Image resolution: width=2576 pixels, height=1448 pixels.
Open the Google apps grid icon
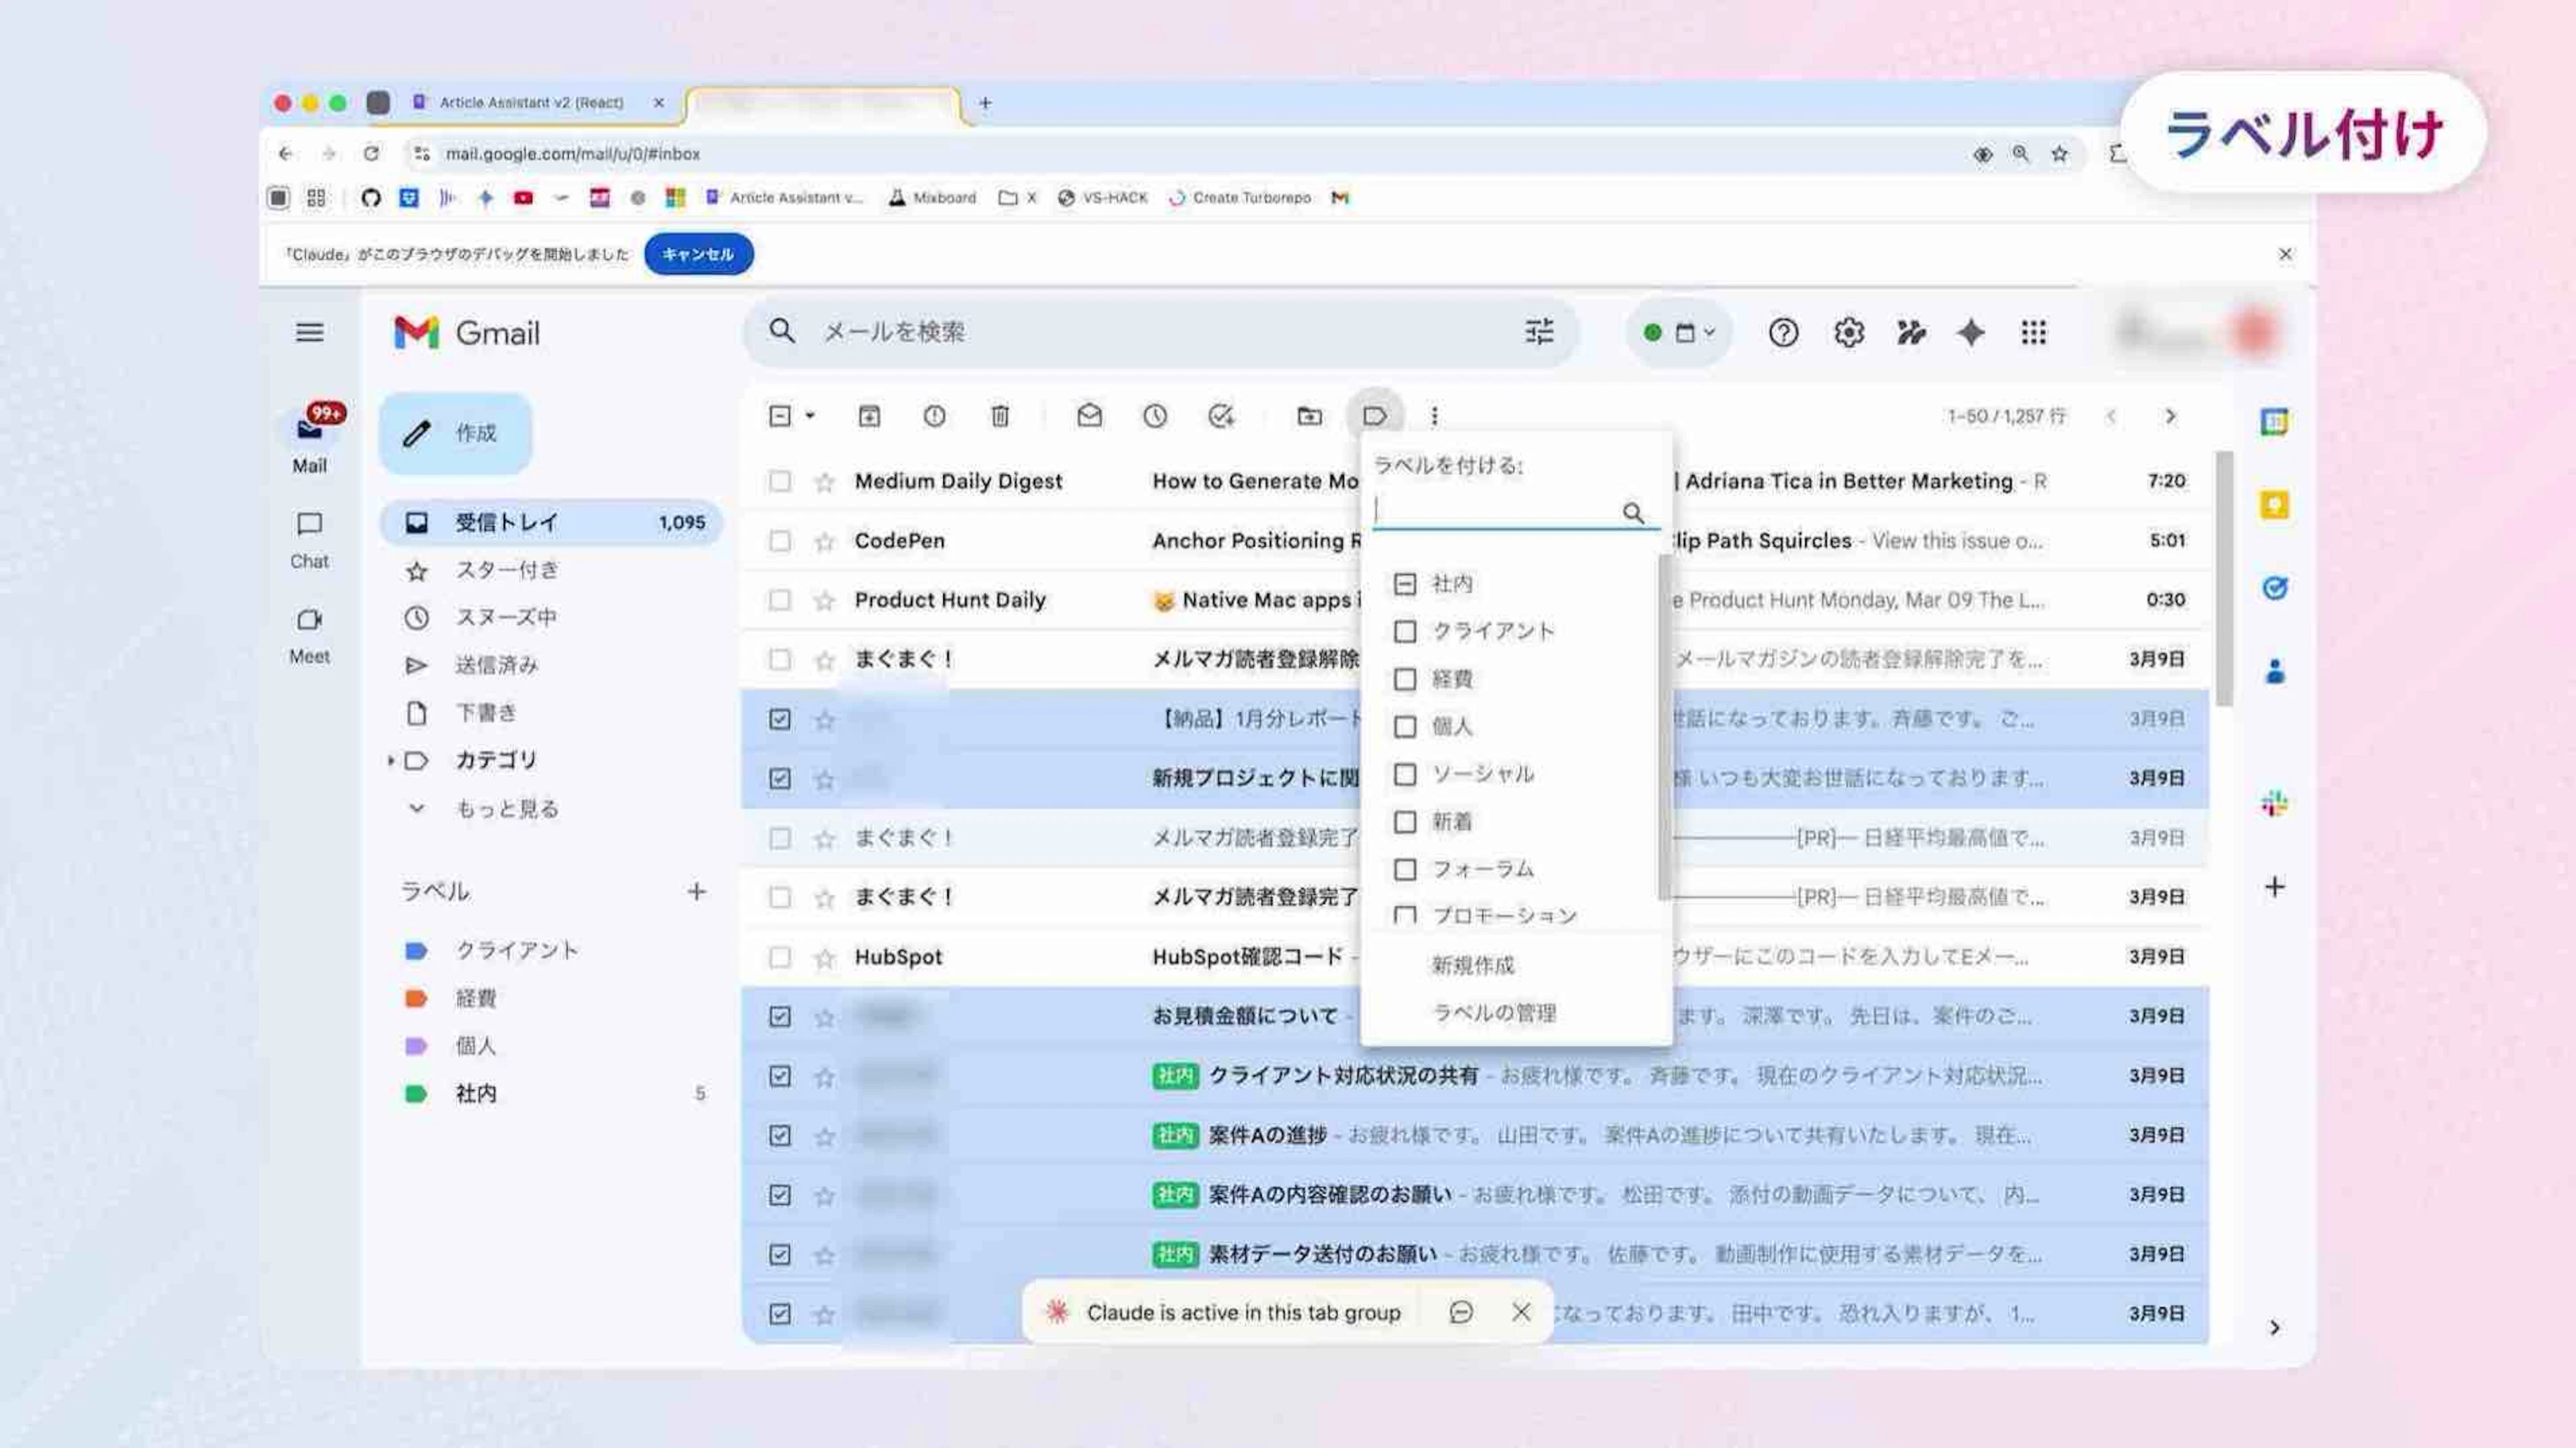pyautogui.click(x=2033, y=332)
